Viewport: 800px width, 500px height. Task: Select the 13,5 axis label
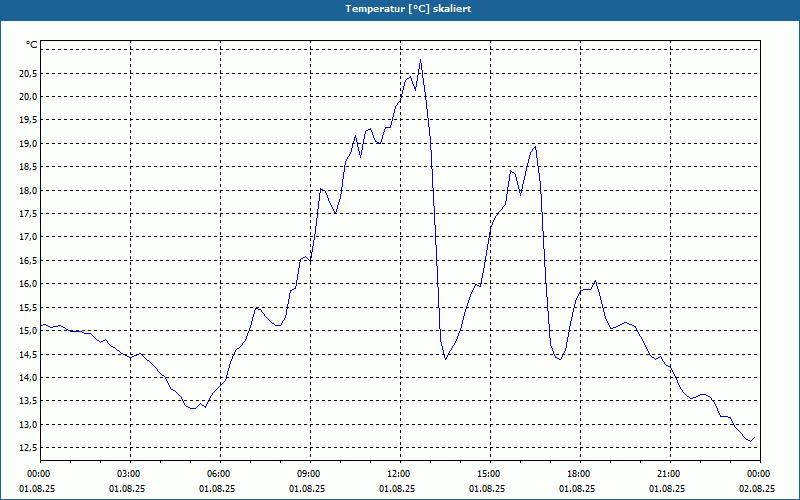click(28, 401)
